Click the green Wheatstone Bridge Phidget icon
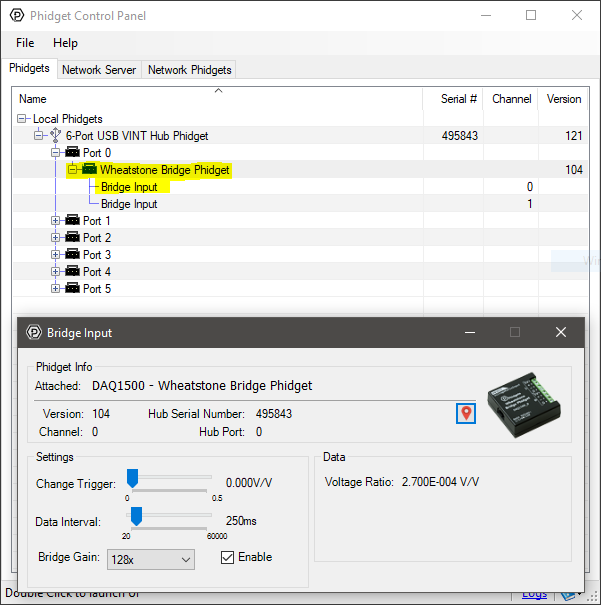The width and height of the screenshot is (601, 605). click(x=89, y=170)
